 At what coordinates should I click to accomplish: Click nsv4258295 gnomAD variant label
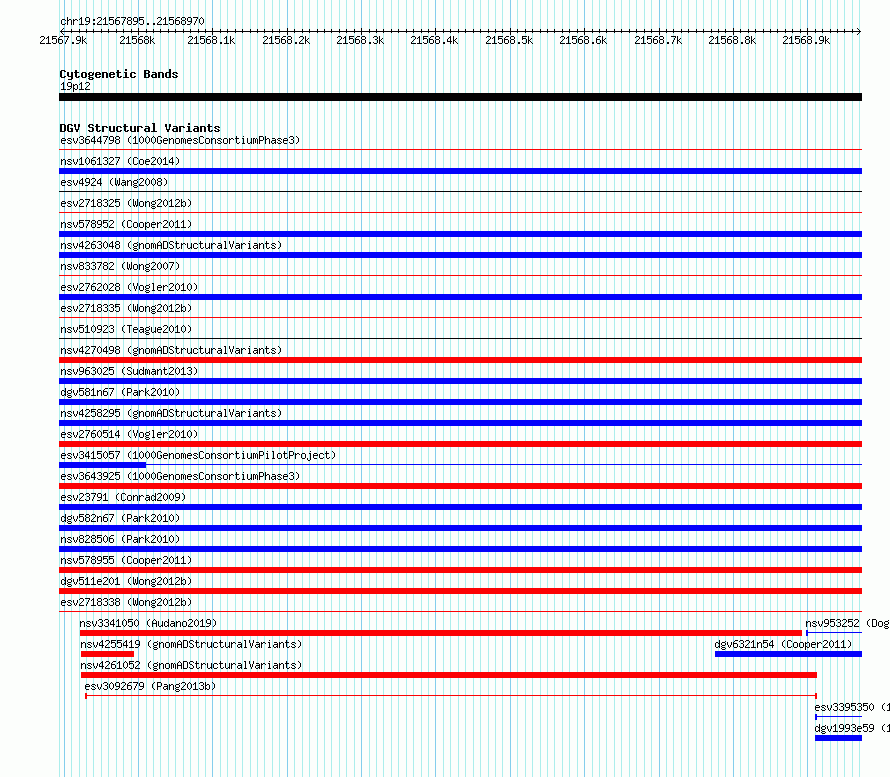pos(171,413)
